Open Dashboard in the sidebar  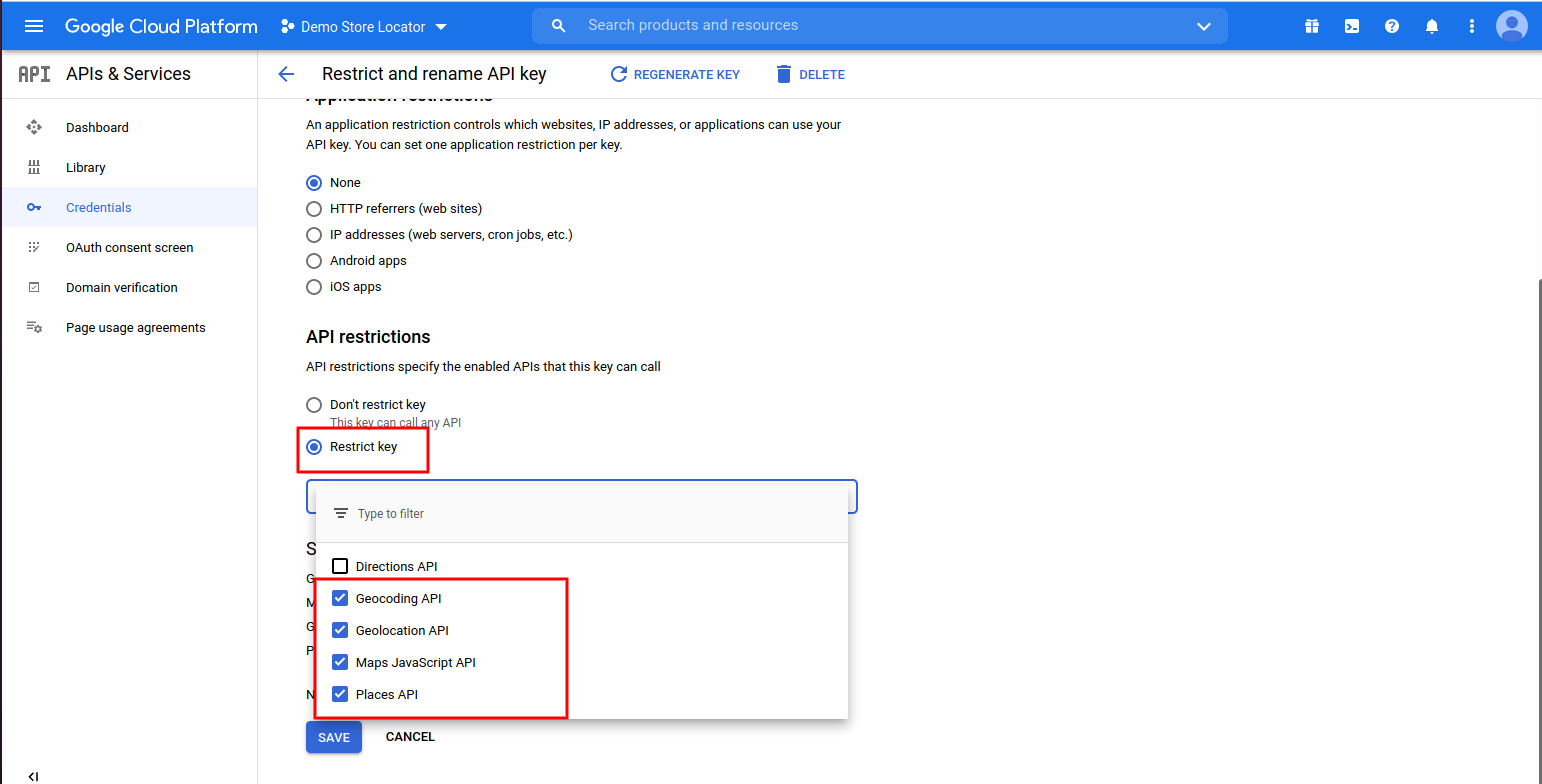click(97, 127)
